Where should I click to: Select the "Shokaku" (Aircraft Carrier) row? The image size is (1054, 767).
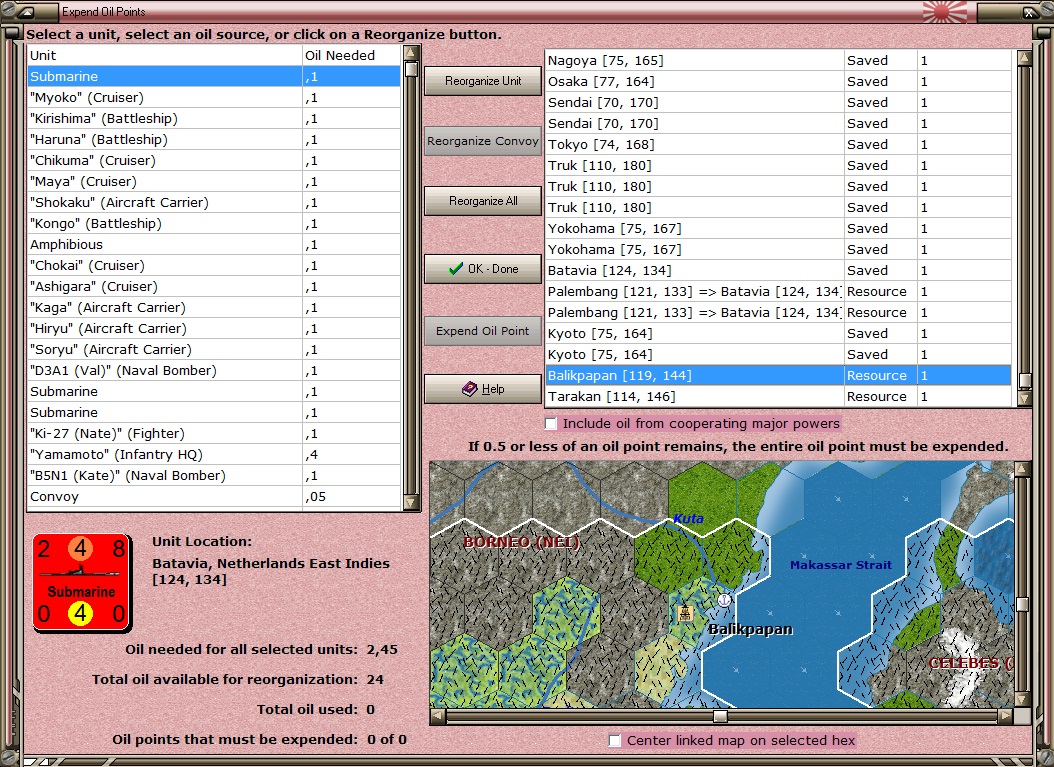214,202
